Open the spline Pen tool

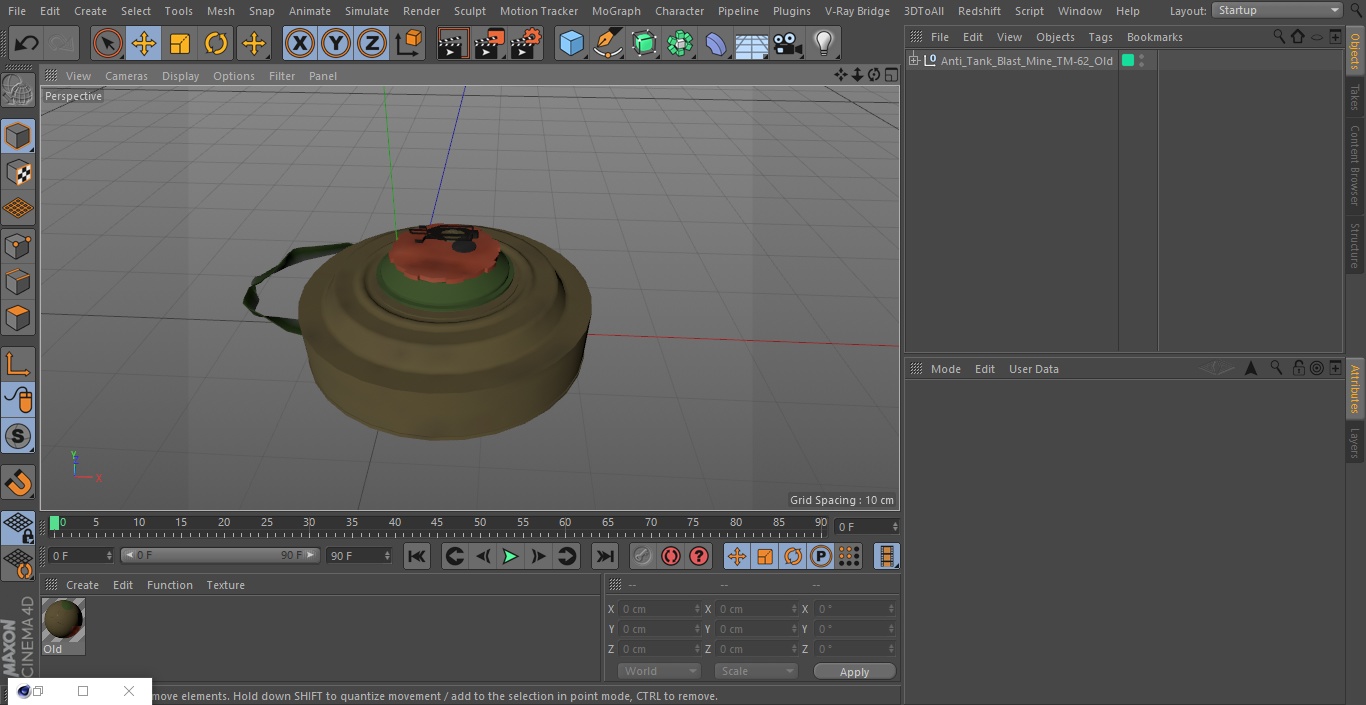[x=607, y=43]
